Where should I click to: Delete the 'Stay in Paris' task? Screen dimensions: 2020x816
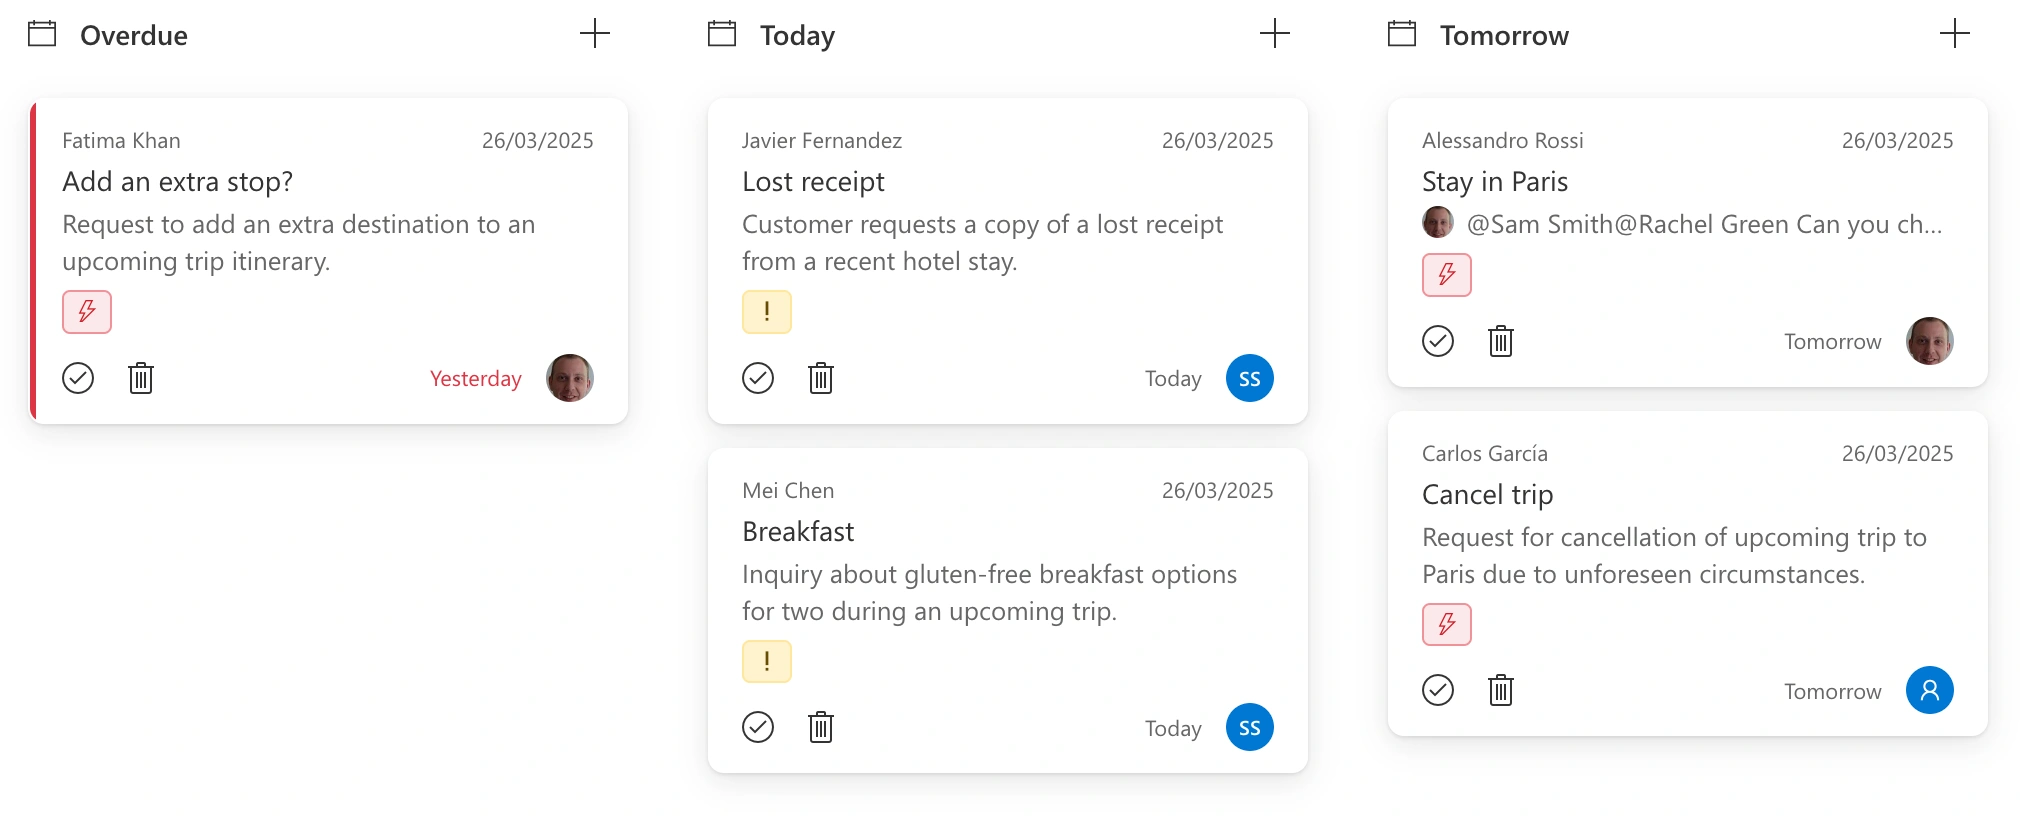coord(1501,341)
